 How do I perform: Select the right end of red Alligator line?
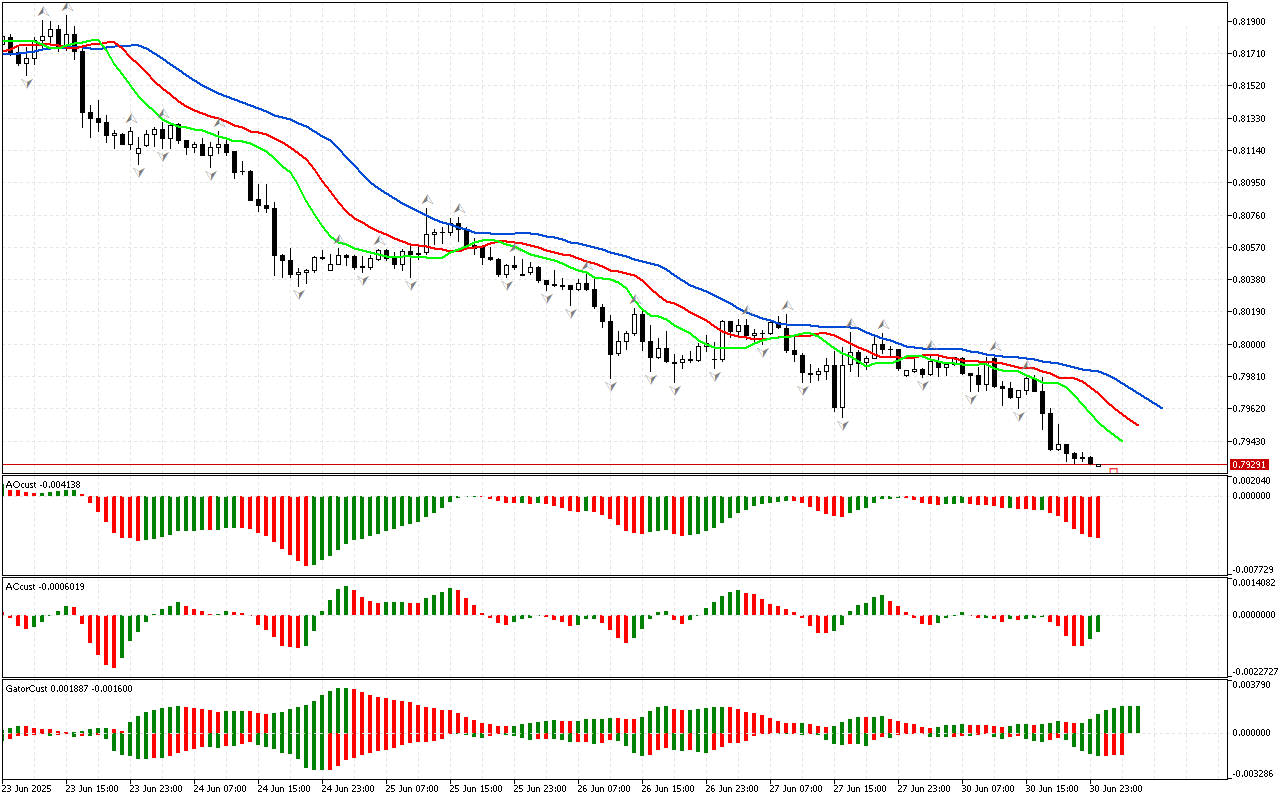pyautogui.click(x=1137, y=425)
